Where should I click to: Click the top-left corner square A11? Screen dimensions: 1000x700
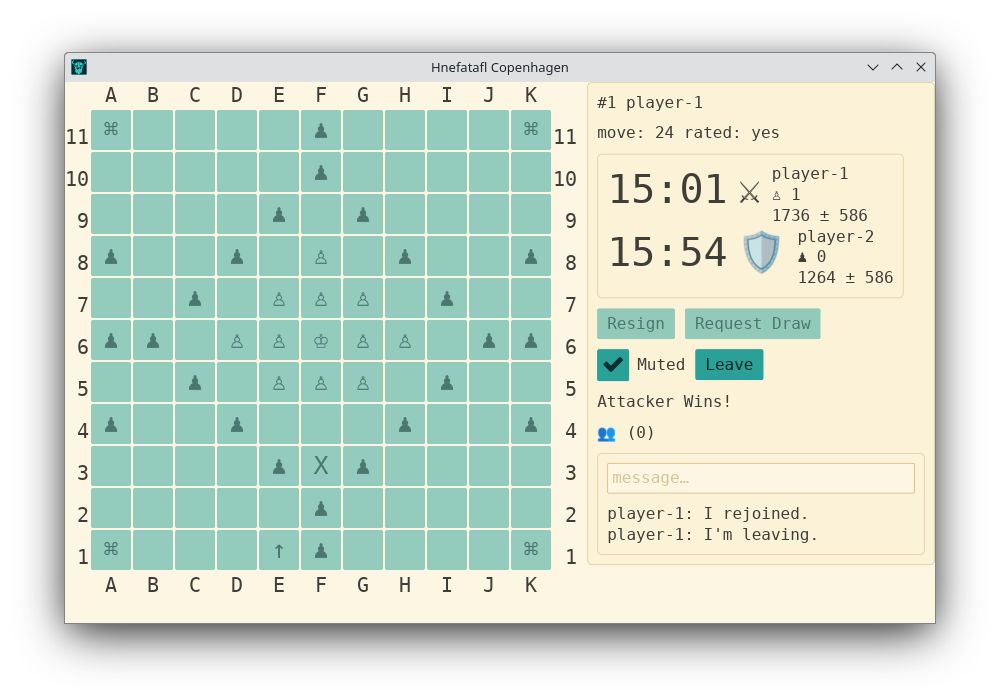coord(111,131)
